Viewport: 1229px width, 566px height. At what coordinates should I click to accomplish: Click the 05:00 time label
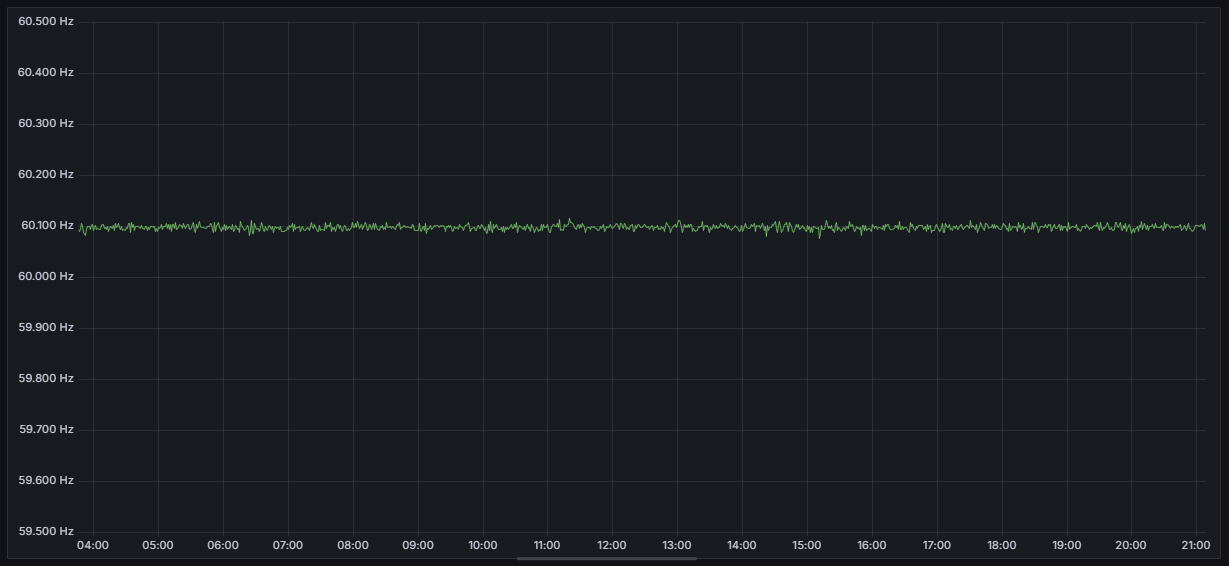tap(158, 545)
